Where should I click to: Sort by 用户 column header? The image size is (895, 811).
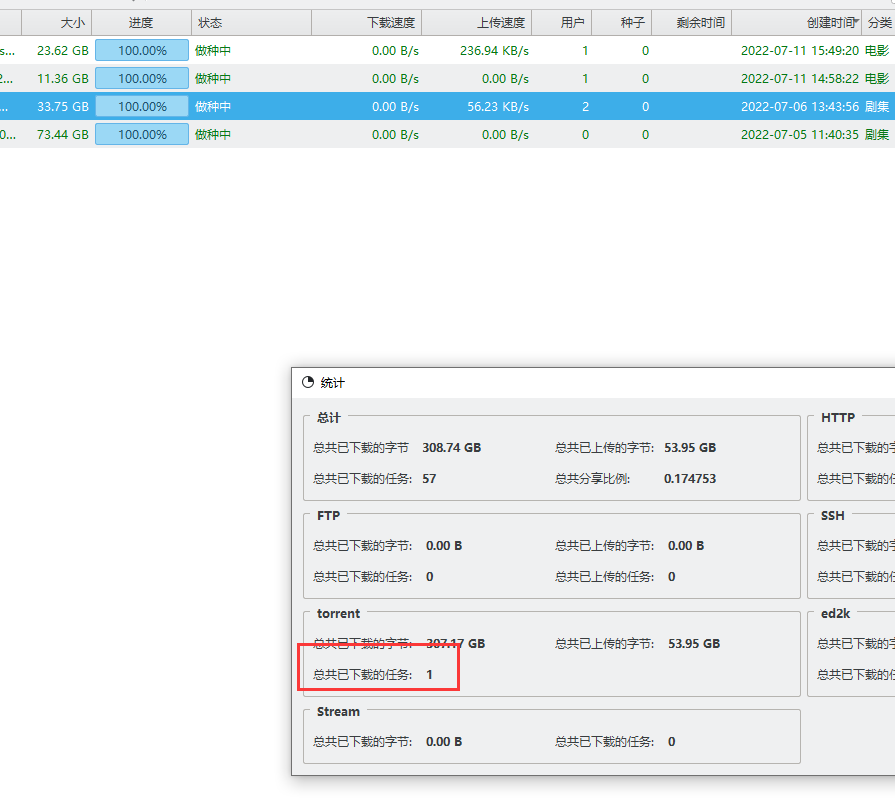pyautogui.click(x=562, y=23)
